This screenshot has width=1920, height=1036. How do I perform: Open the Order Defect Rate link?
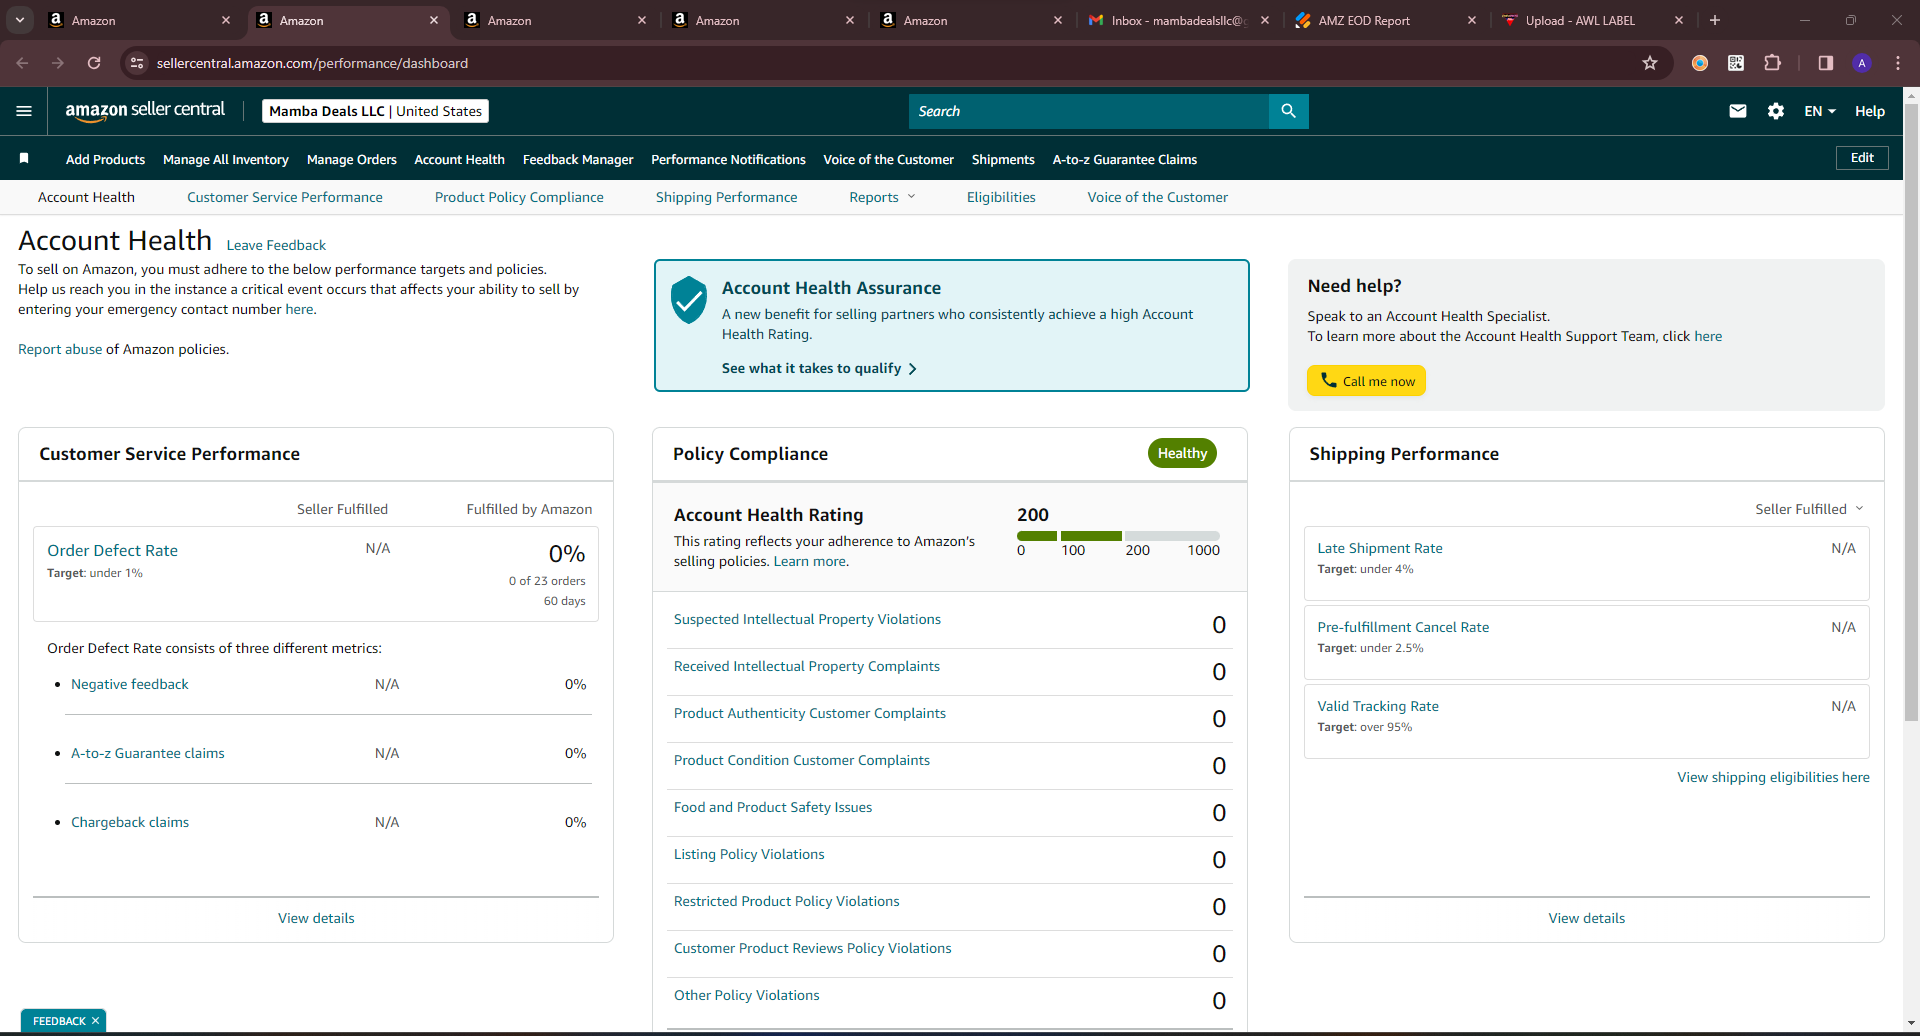tap(112, 550)
